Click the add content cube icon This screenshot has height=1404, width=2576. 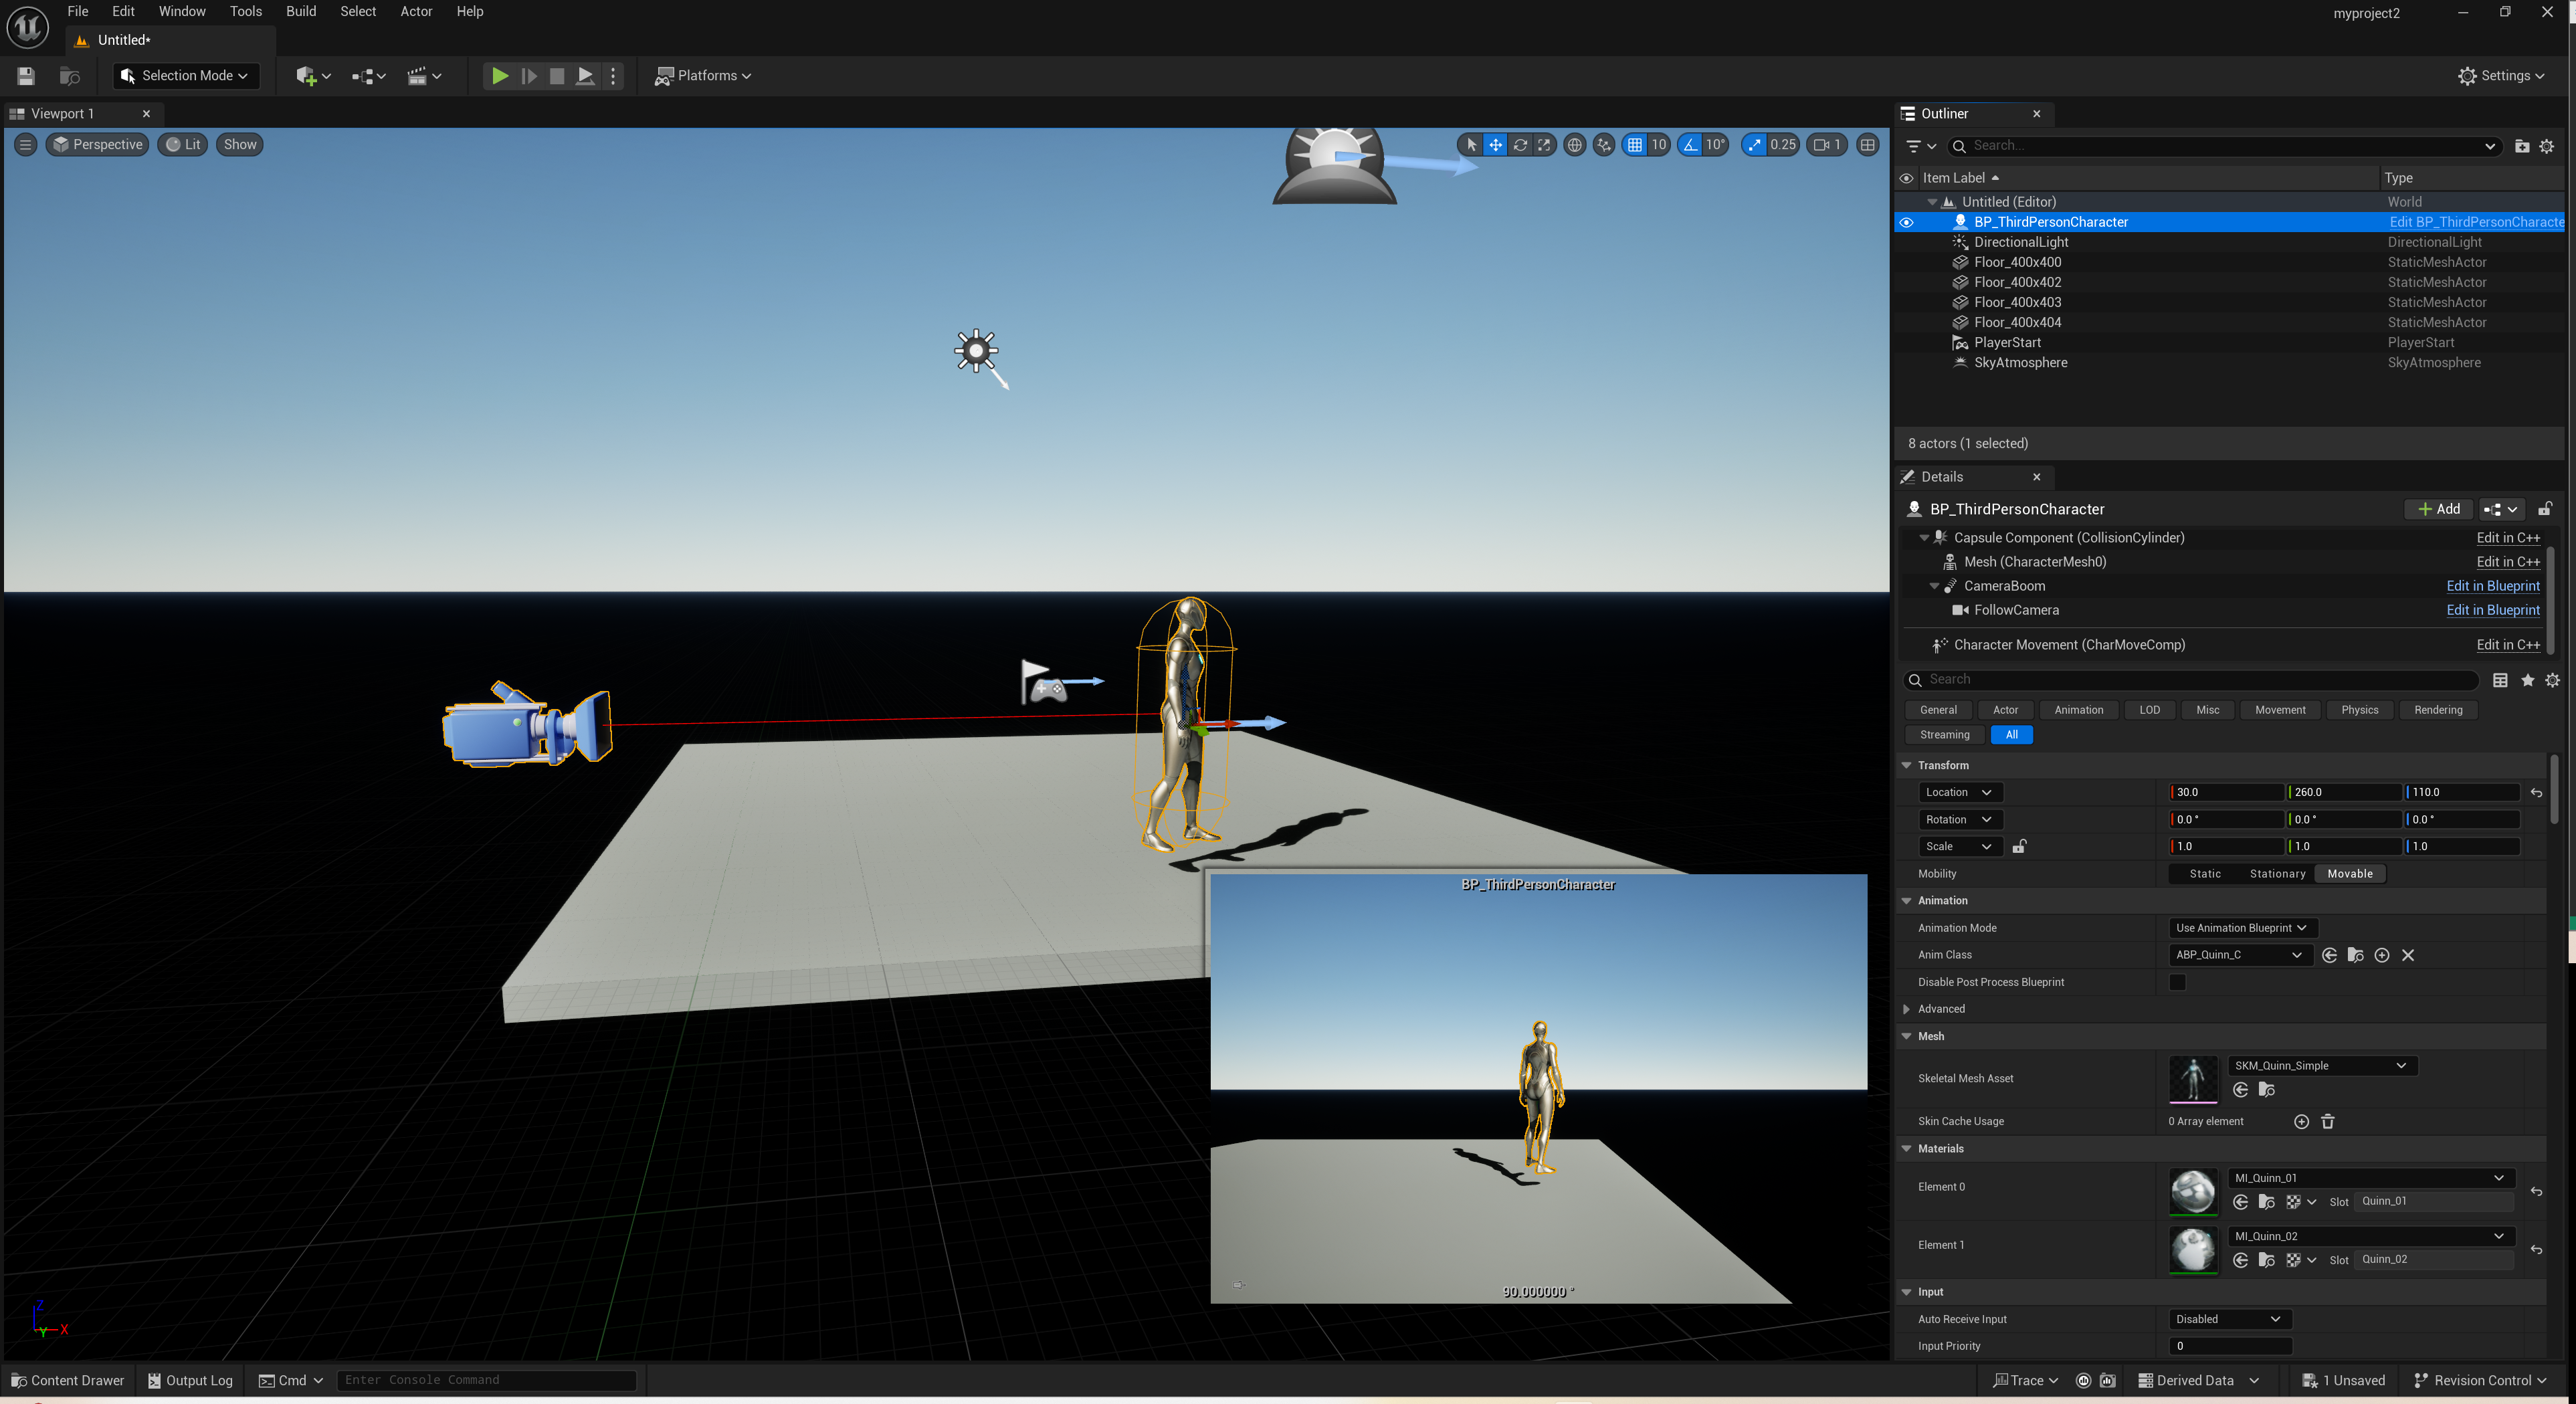pos(306,76)
